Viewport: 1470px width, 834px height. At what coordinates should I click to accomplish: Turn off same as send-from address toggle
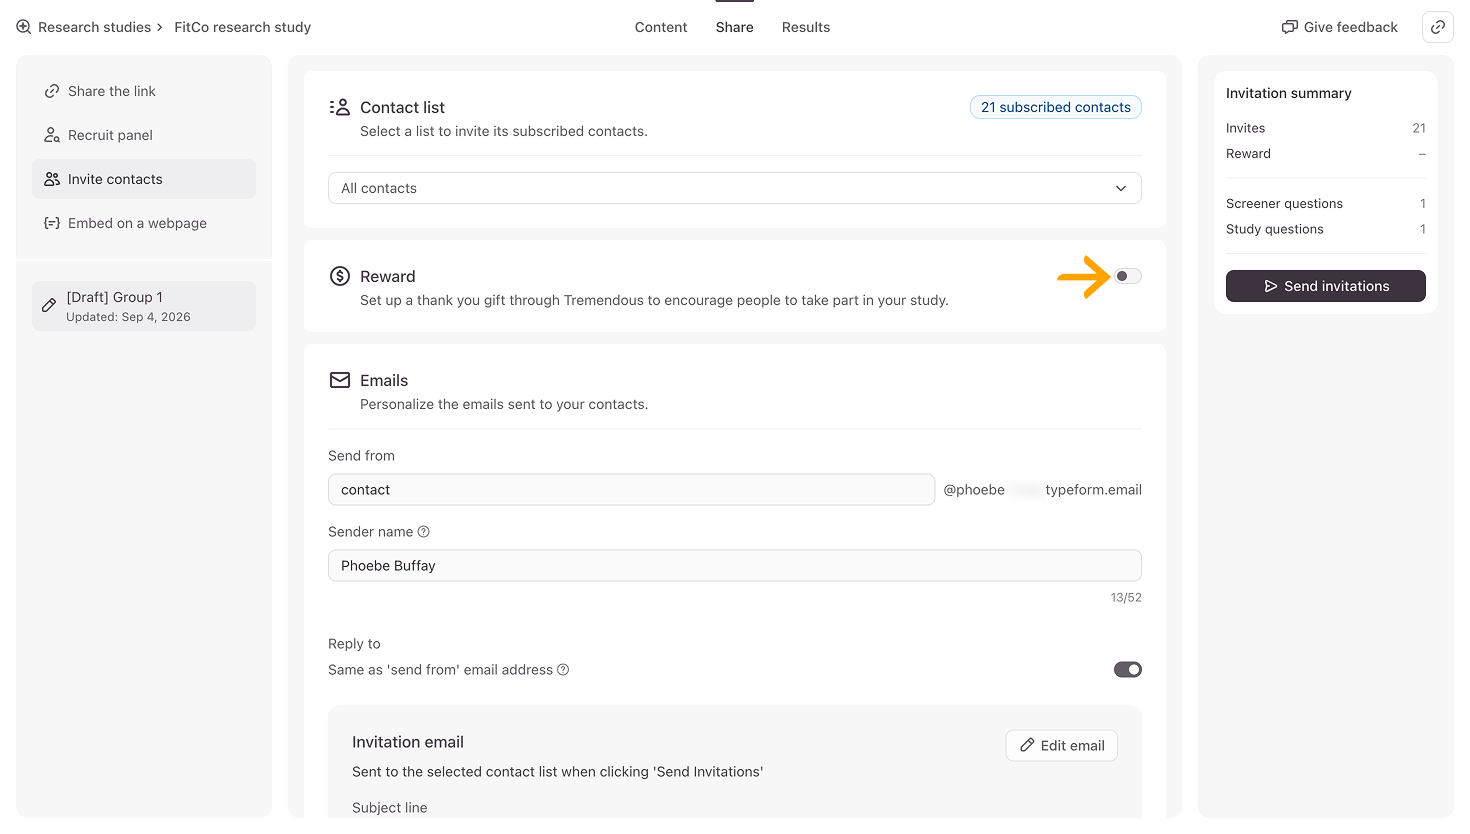click(x=1128, y=670)
